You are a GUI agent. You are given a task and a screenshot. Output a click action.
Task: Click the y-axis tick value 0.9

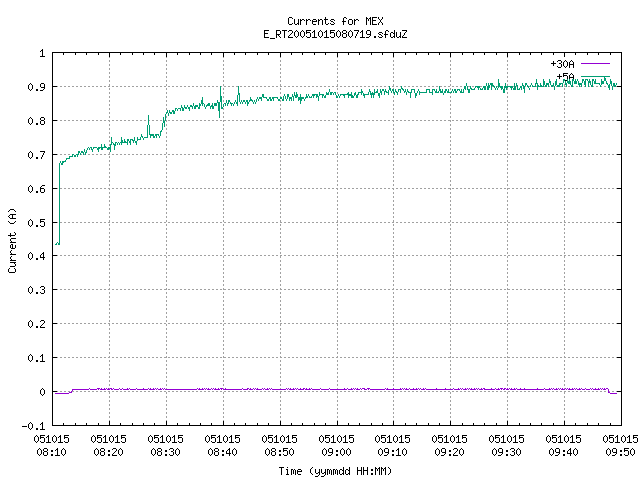pos(36,87)
